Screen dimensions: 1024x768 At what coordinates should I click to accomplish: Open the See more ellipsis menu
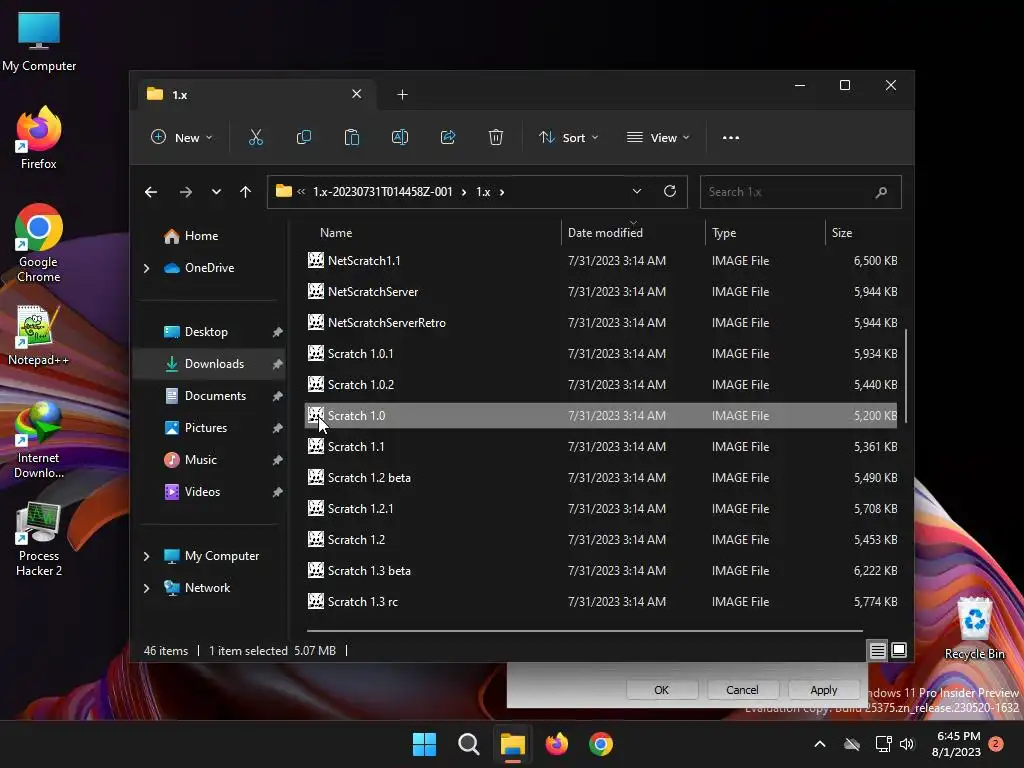[x=731, y=138]
